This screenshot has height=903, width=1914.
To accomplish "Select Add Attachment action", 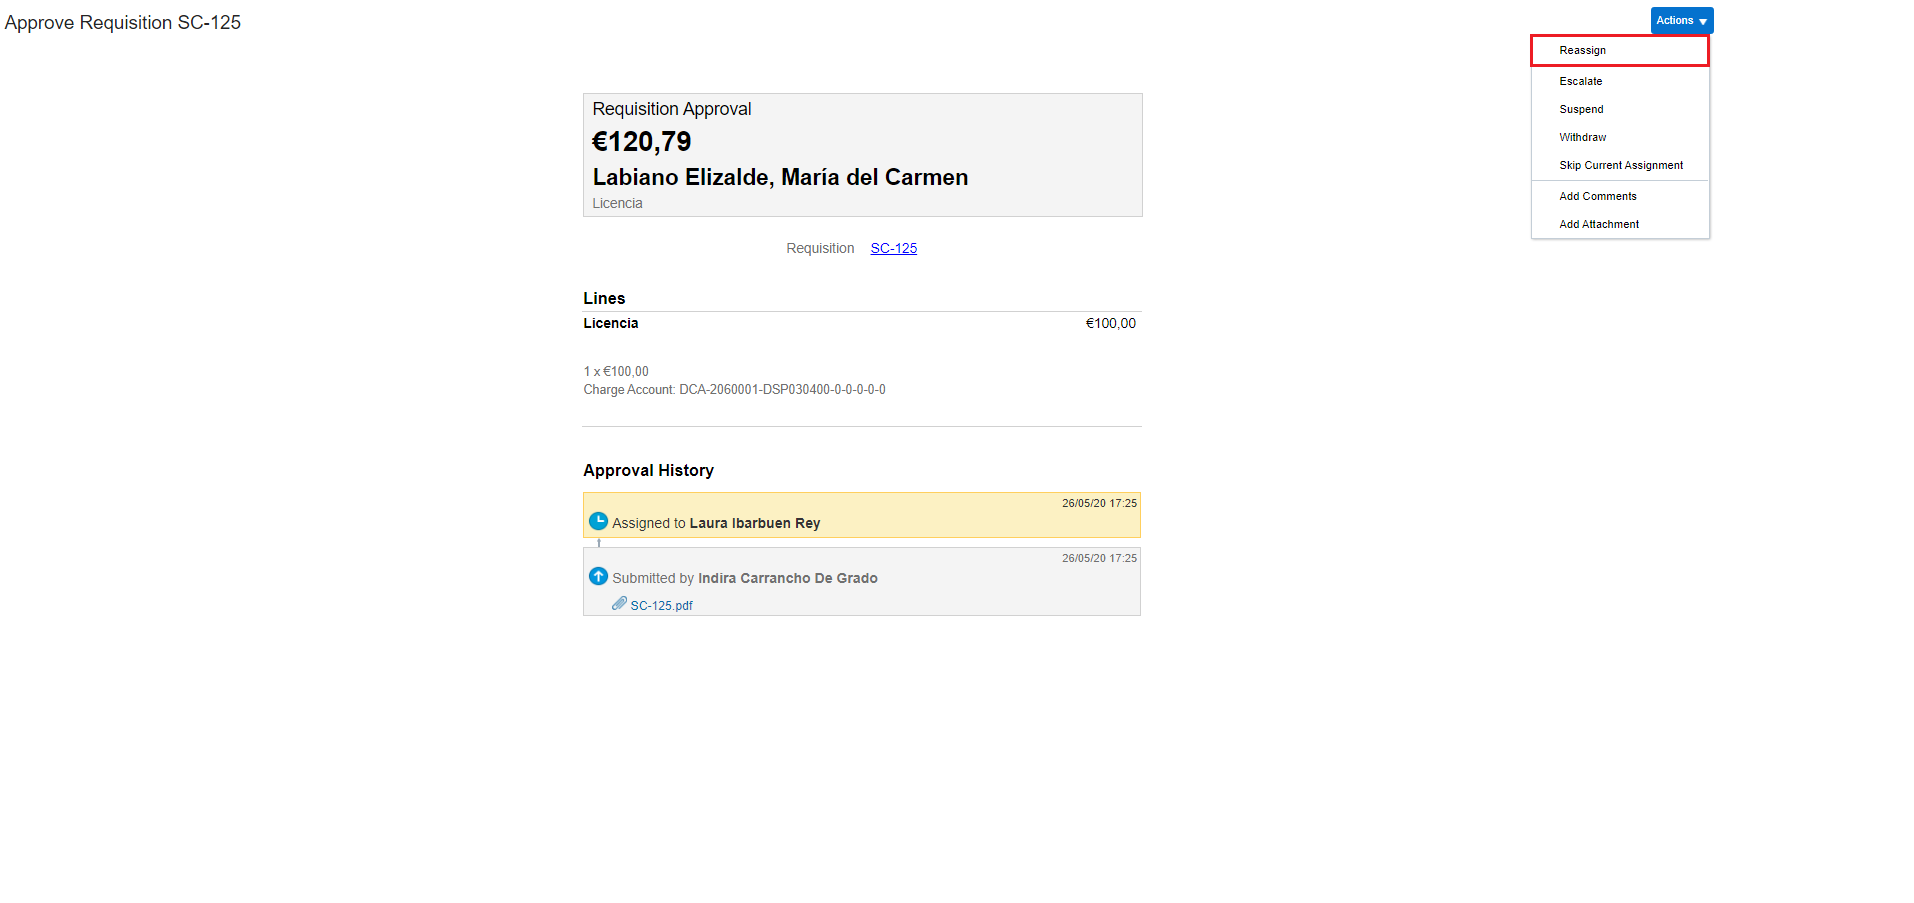I will 1599,224.
